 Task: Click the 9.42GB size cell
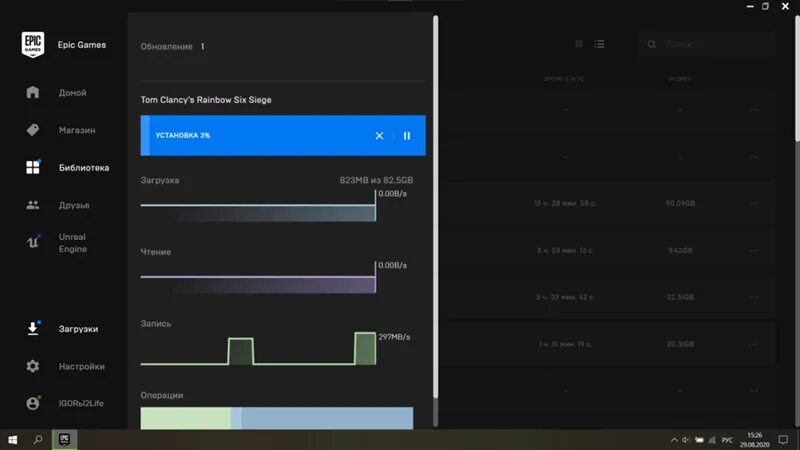(680, 251)
